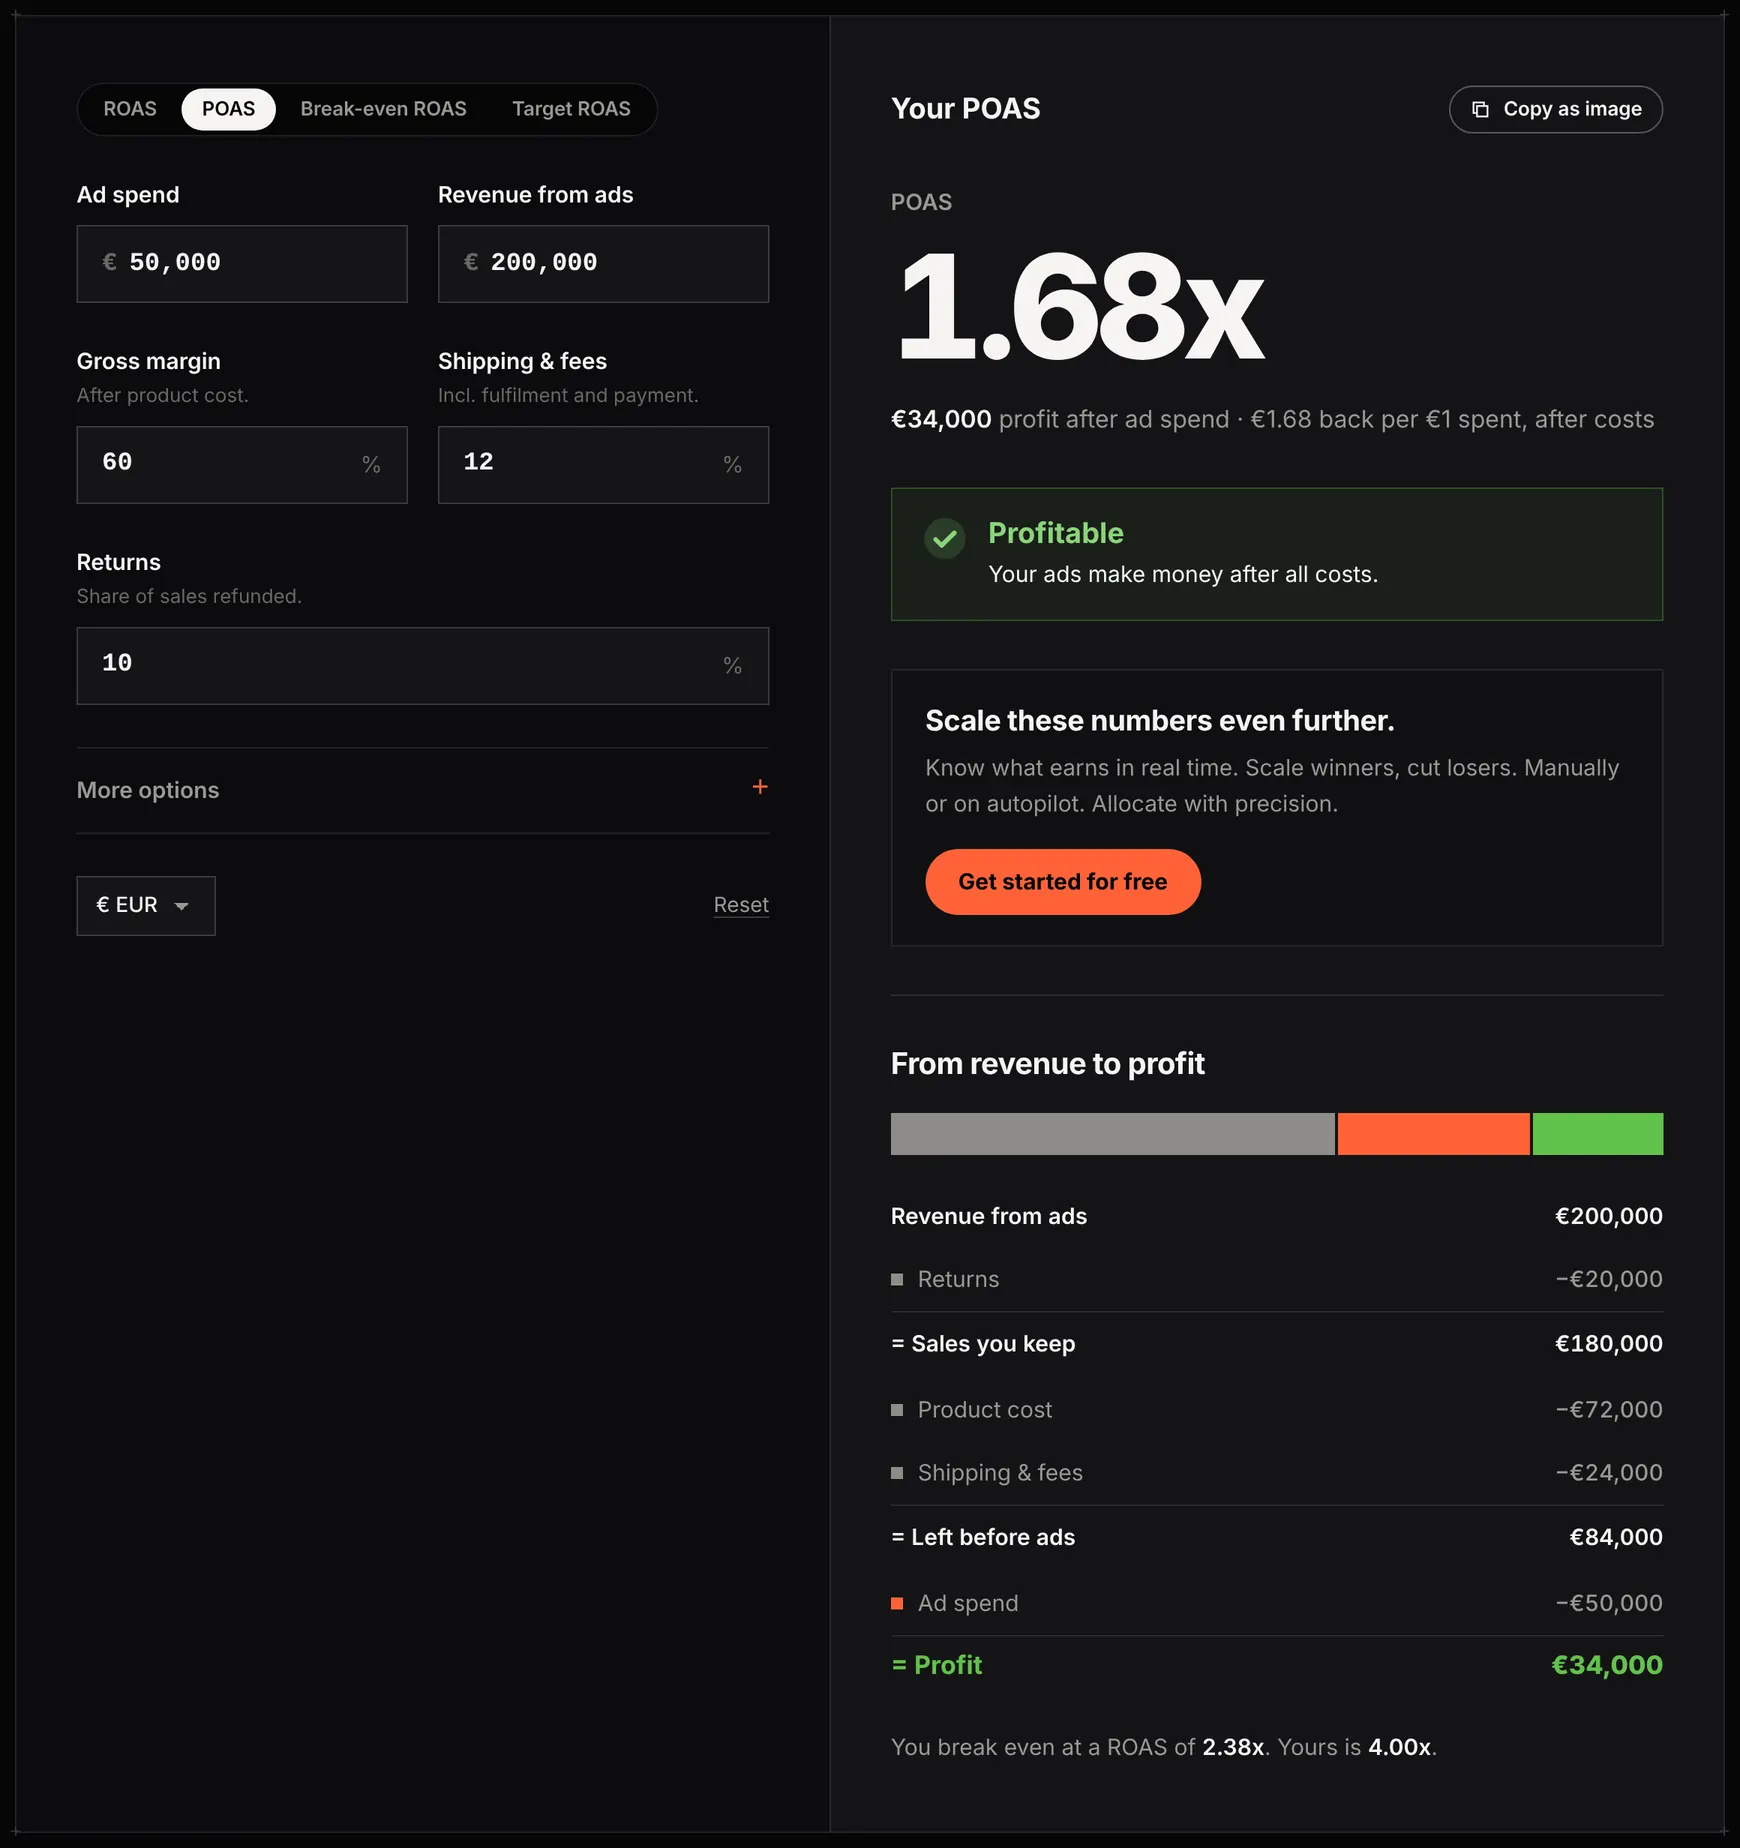Edit the Ad spend input field
Viewport: 1740px width, 1848px height.
coord(242,264)
